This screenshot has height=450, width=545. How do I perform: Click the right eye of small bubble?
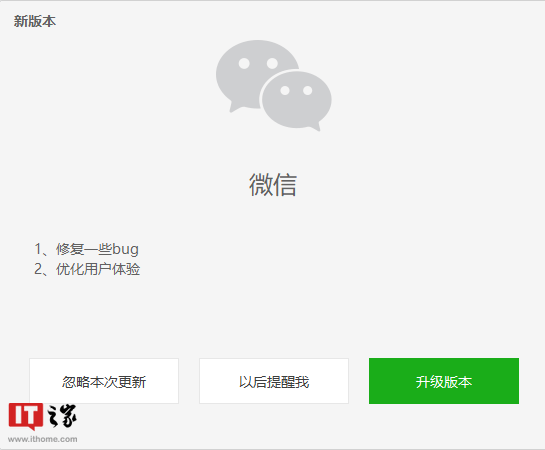tap(308, 91)
